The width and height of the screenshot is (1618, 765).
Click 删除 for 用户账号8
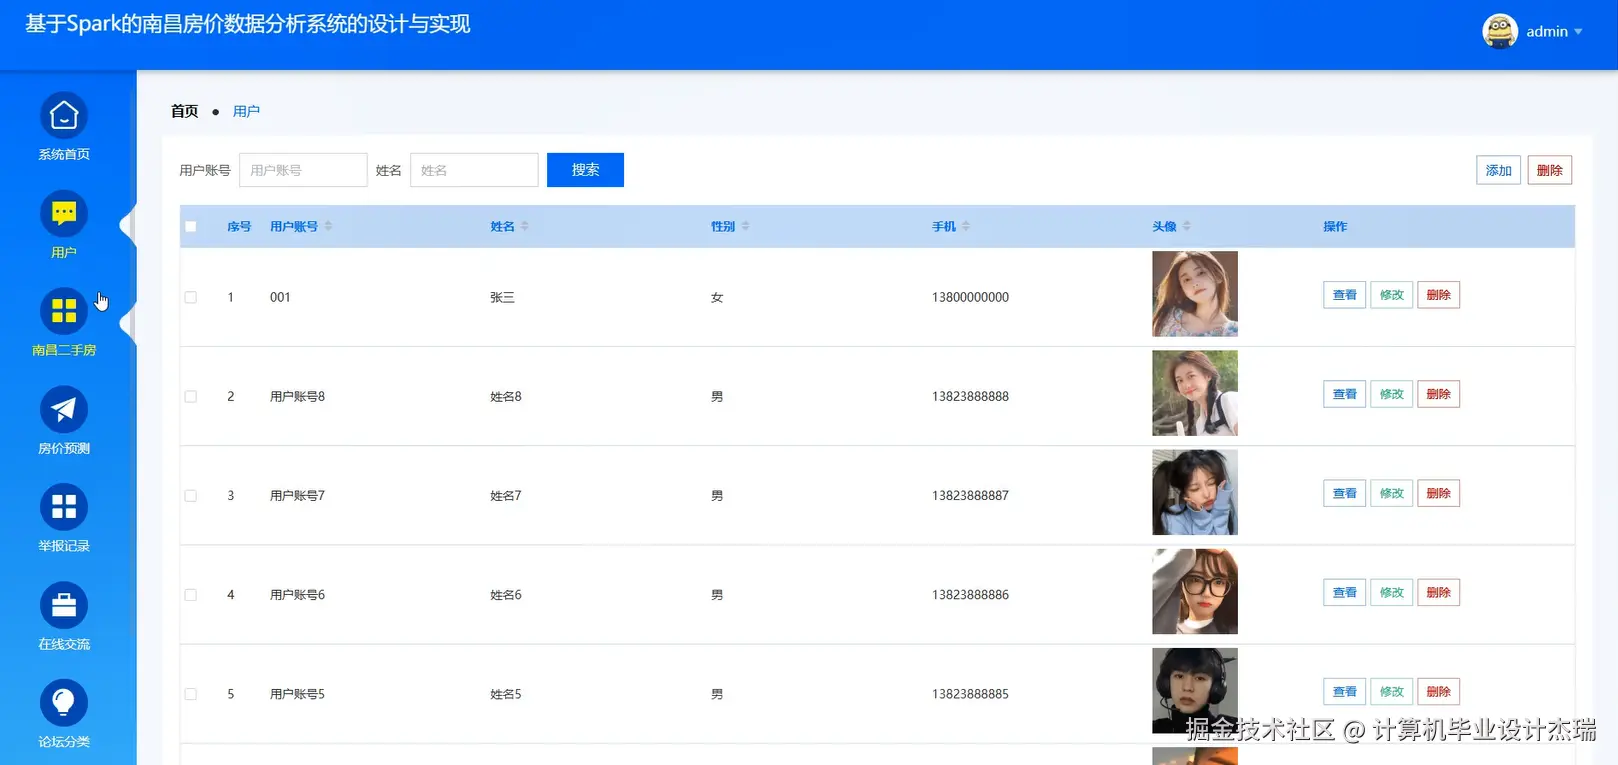(x=1438, y=394)
